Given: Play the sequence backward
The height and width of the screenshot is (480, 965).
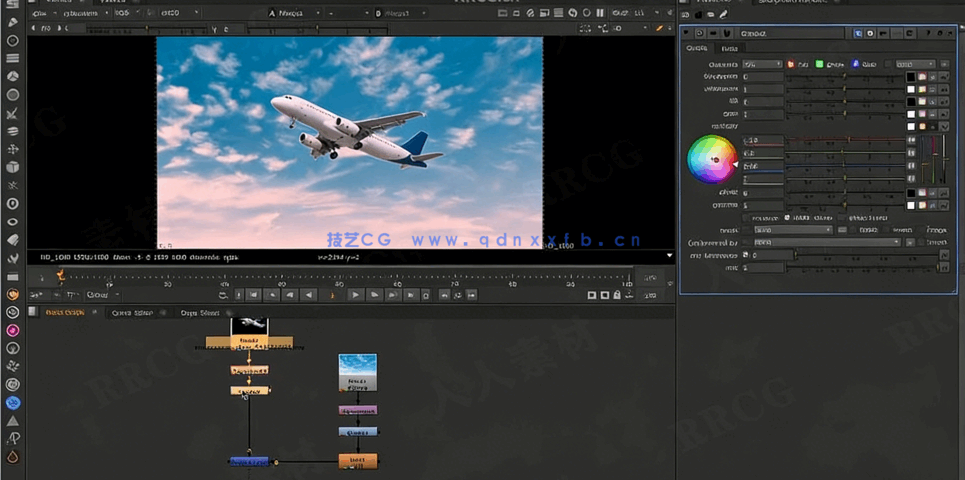Looking at the screenshot, I should pos(310,295).
